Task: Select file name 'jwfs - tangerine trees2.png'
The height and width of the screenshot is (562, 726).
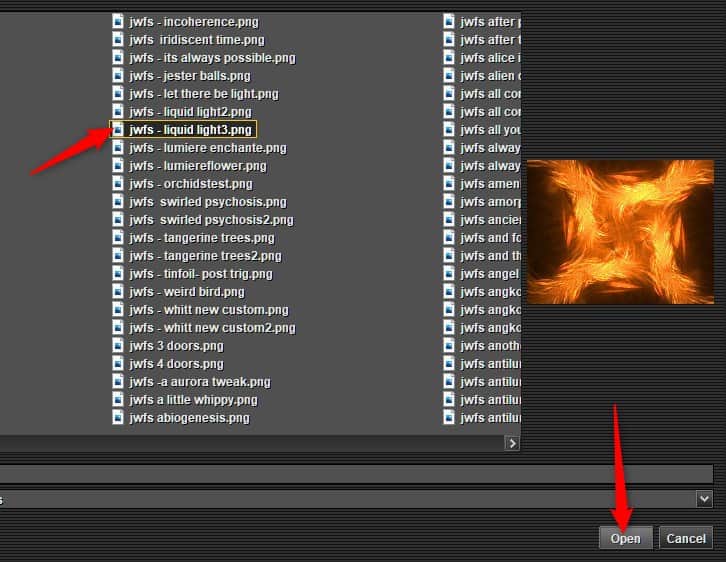Action: coord(205,256)
